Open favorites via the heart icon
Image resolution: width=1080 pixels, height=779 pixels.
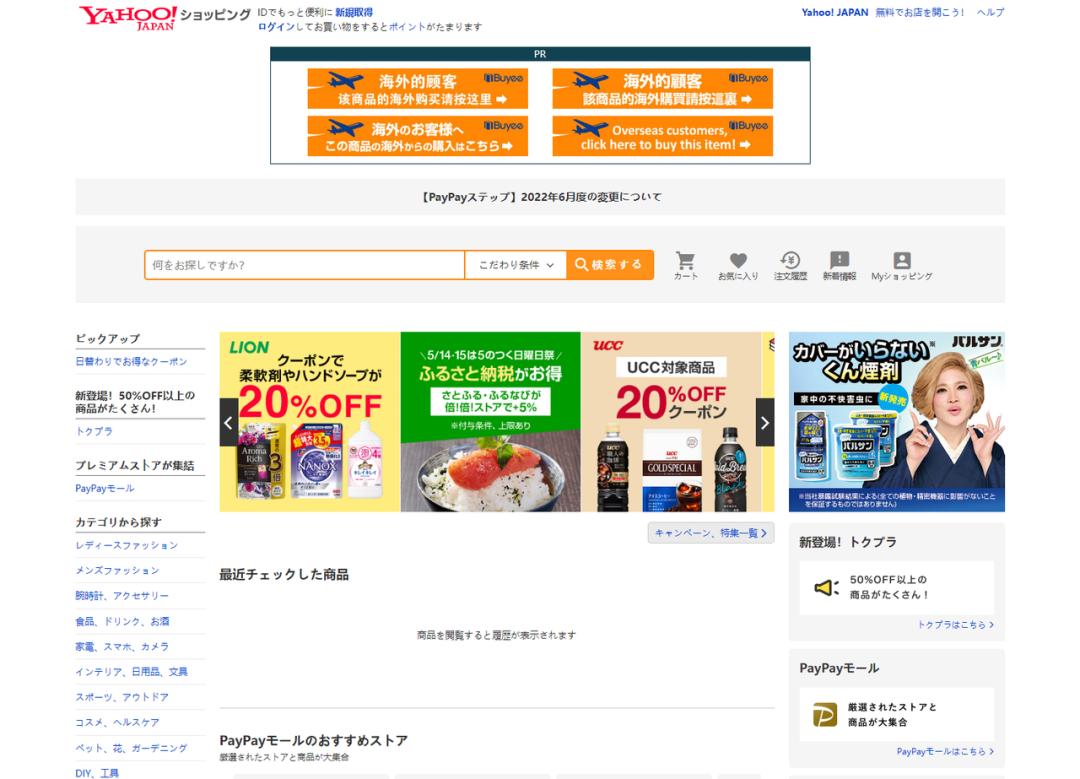[738, 265]
